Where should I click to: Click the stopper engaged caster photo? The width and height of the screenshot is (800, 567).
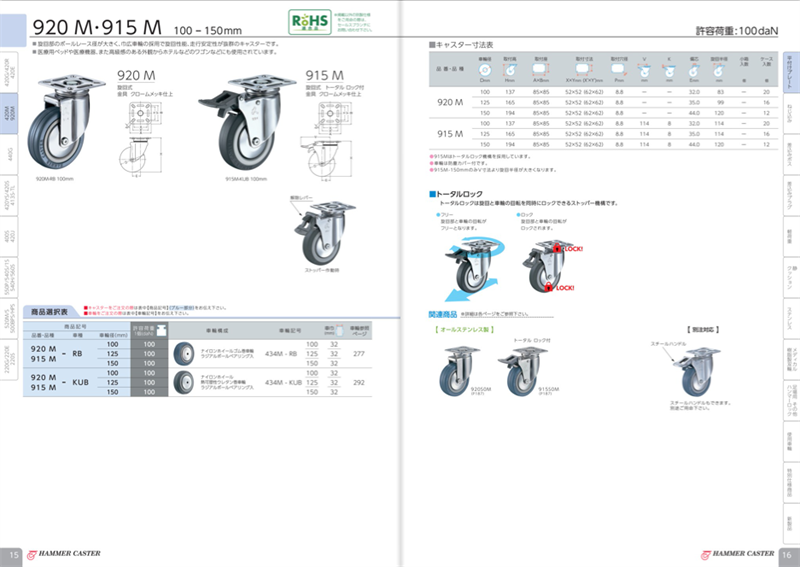(x=324, y=234)
